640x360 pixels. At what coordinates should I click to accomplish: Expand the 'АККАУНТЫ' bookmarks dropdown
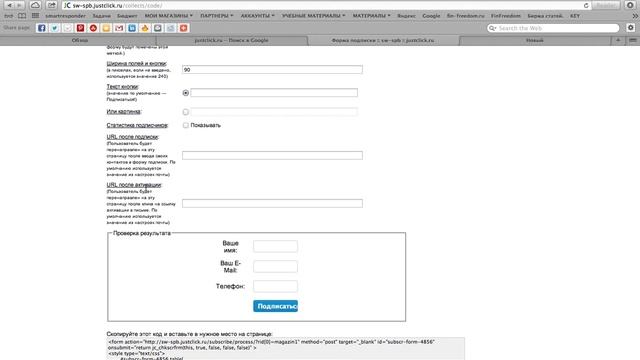pos(258,16)
